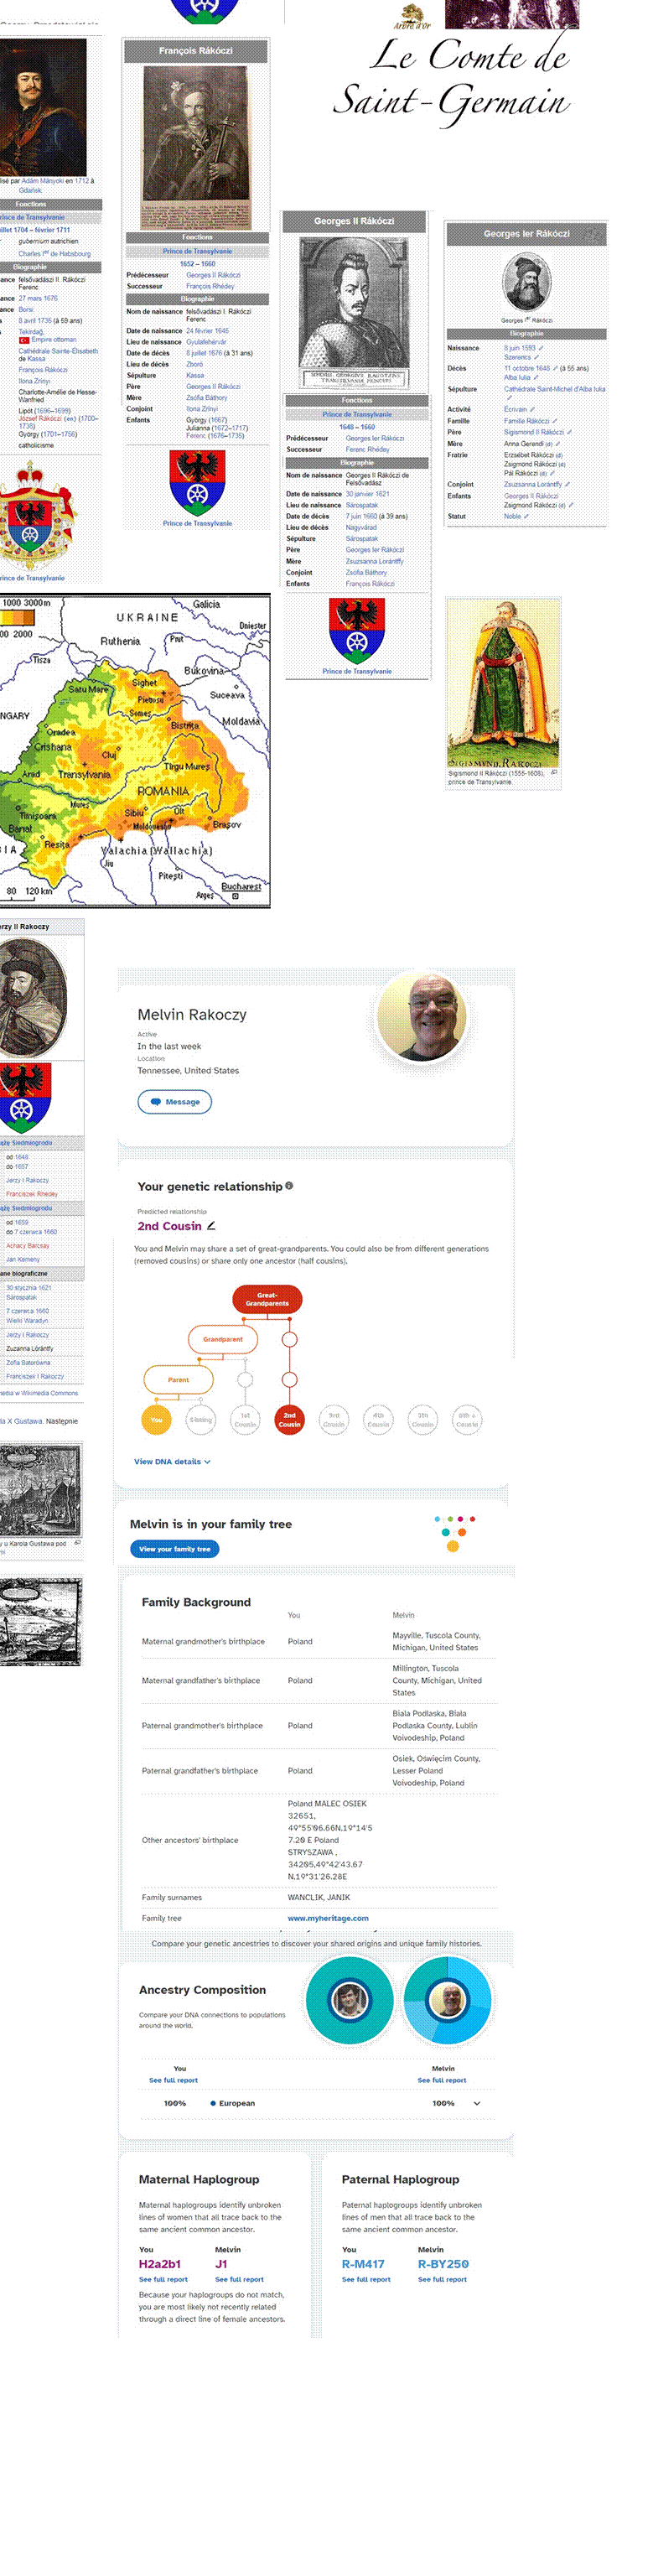This screenshot has height=2576, width=653.
Task: Expand the View DNA details chevron
Action: 207,1462
